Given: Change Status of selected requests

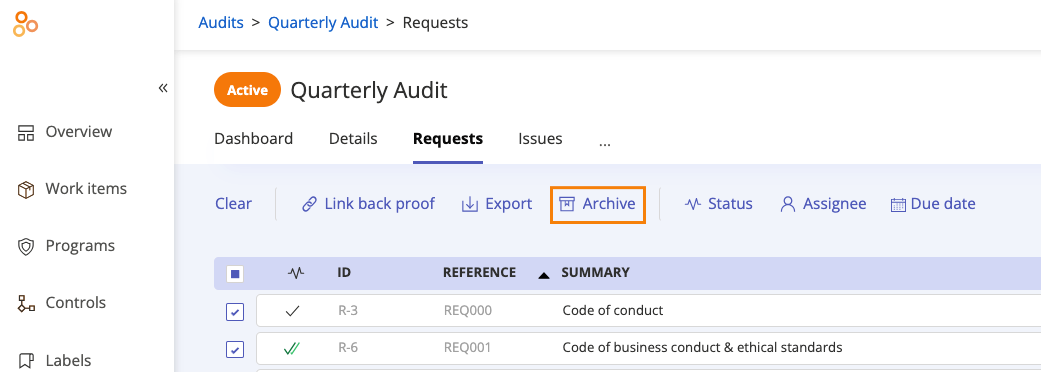Looking at the screenshot, I should click(x=718, y=204).
